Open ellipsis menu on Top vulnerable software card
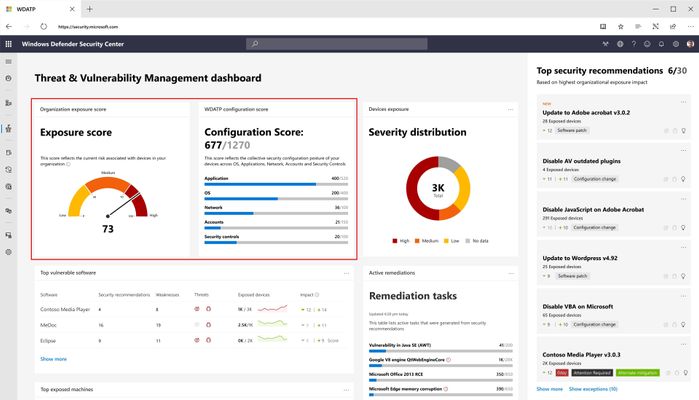This screenshot has height=400, width=699. click(346, 273)
